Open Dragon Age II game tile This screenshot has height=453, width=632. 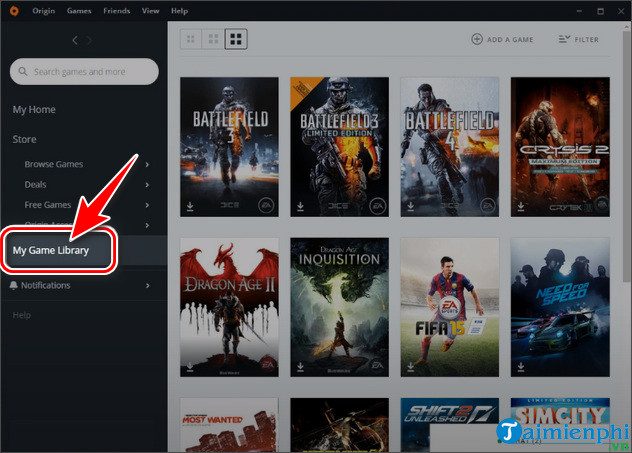click(x=229, y=307)
